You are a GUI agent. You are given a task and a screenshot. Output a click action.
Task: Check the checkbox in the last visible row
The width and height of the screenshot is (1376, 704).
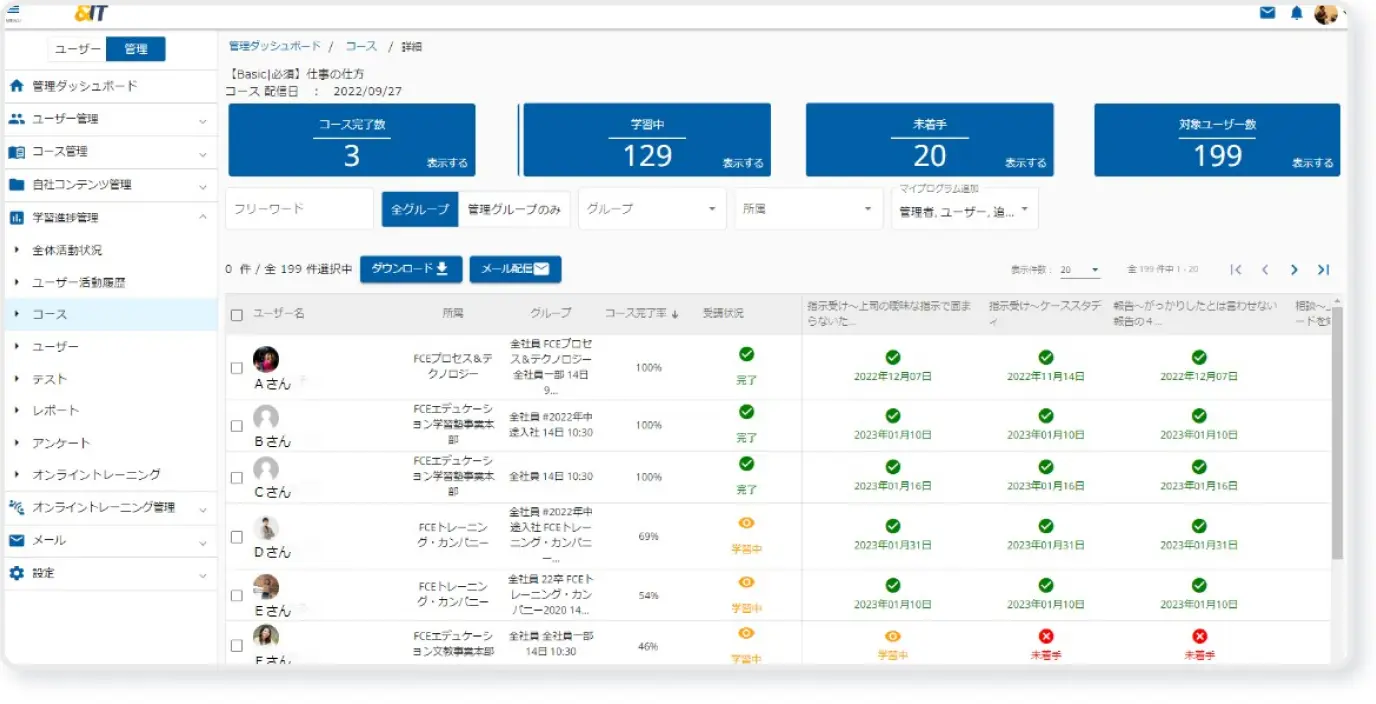pos(237,646)
